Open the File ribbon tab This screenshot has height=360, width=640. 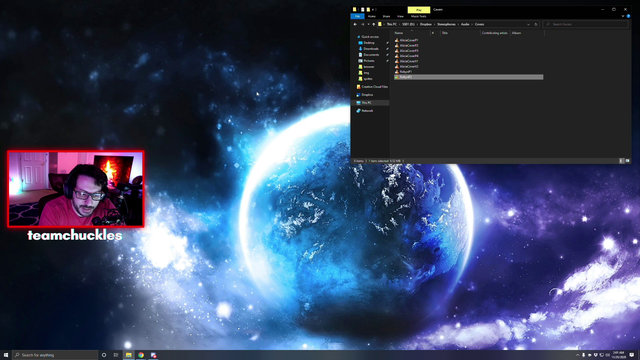[x=357, y=16]
